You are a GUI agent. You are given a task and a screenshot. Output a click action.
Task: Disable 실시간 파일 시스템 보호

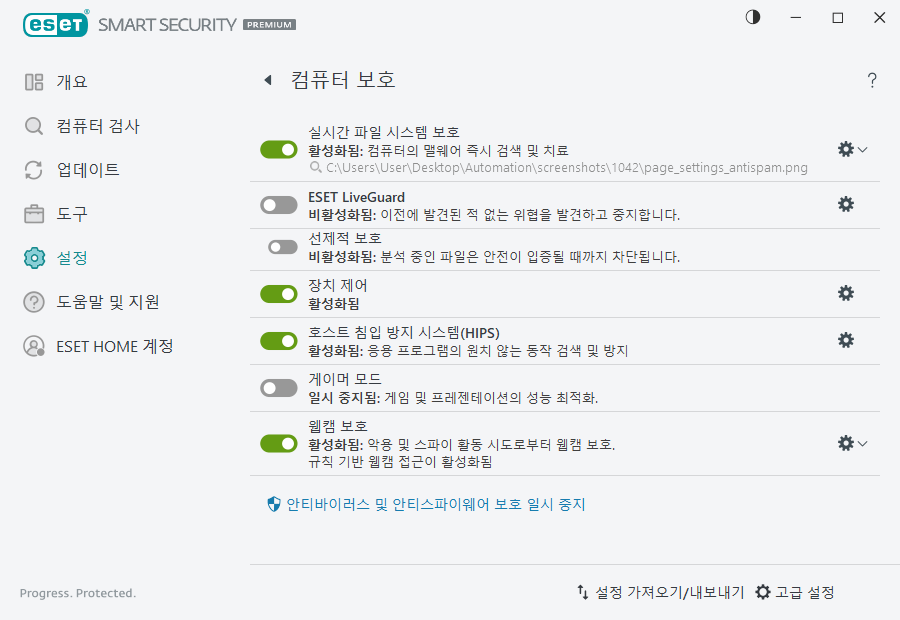pyautogui.click(x=278, y=150)
